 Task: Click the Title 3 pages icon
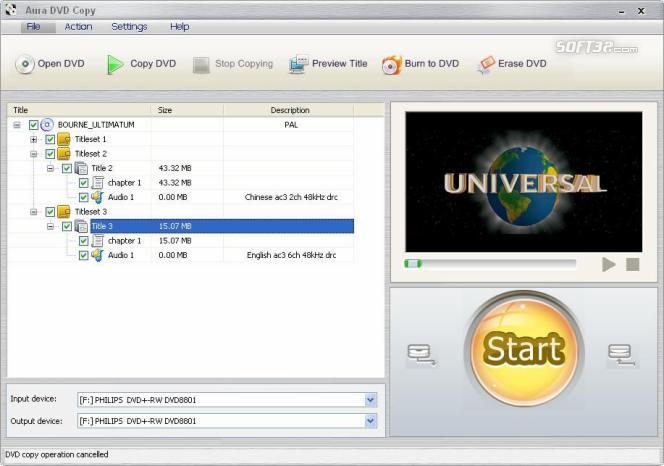[x=81, y=226]
